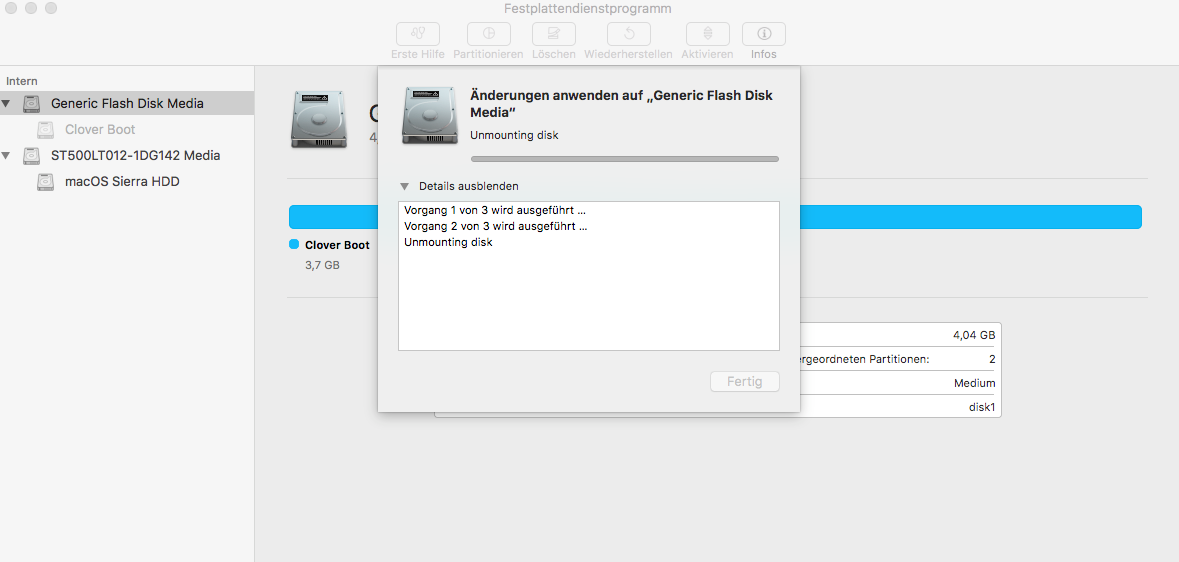
Task: Click the yellow minimize window button
Action: tap(31, 8)
